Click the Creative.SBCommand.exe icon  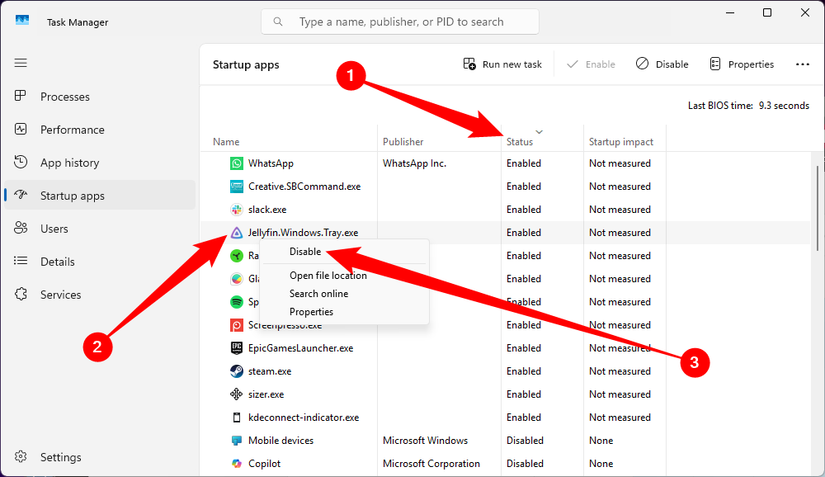(236, 187)
